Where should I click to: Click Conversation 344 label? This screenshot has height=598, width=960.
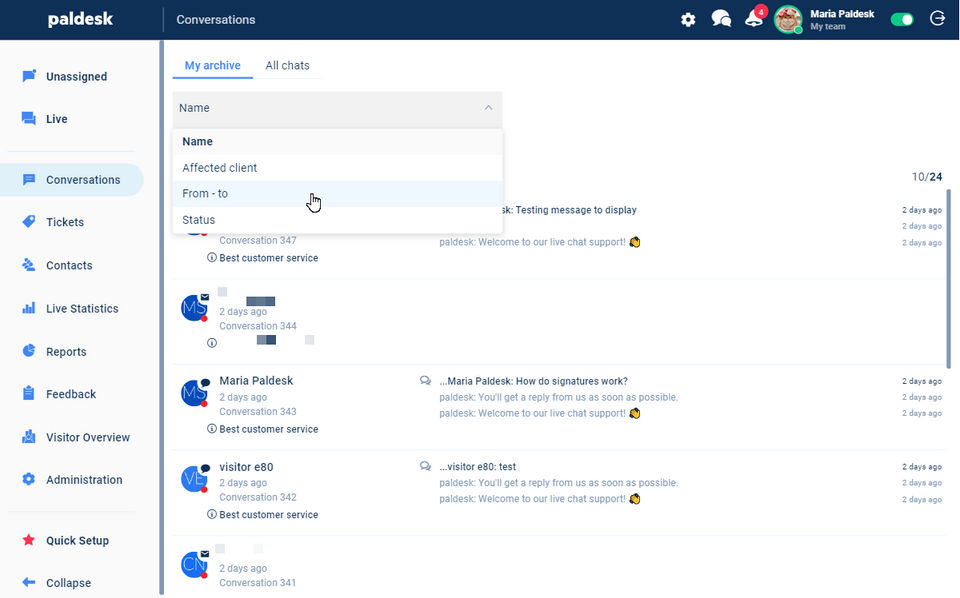click(258, 326)
